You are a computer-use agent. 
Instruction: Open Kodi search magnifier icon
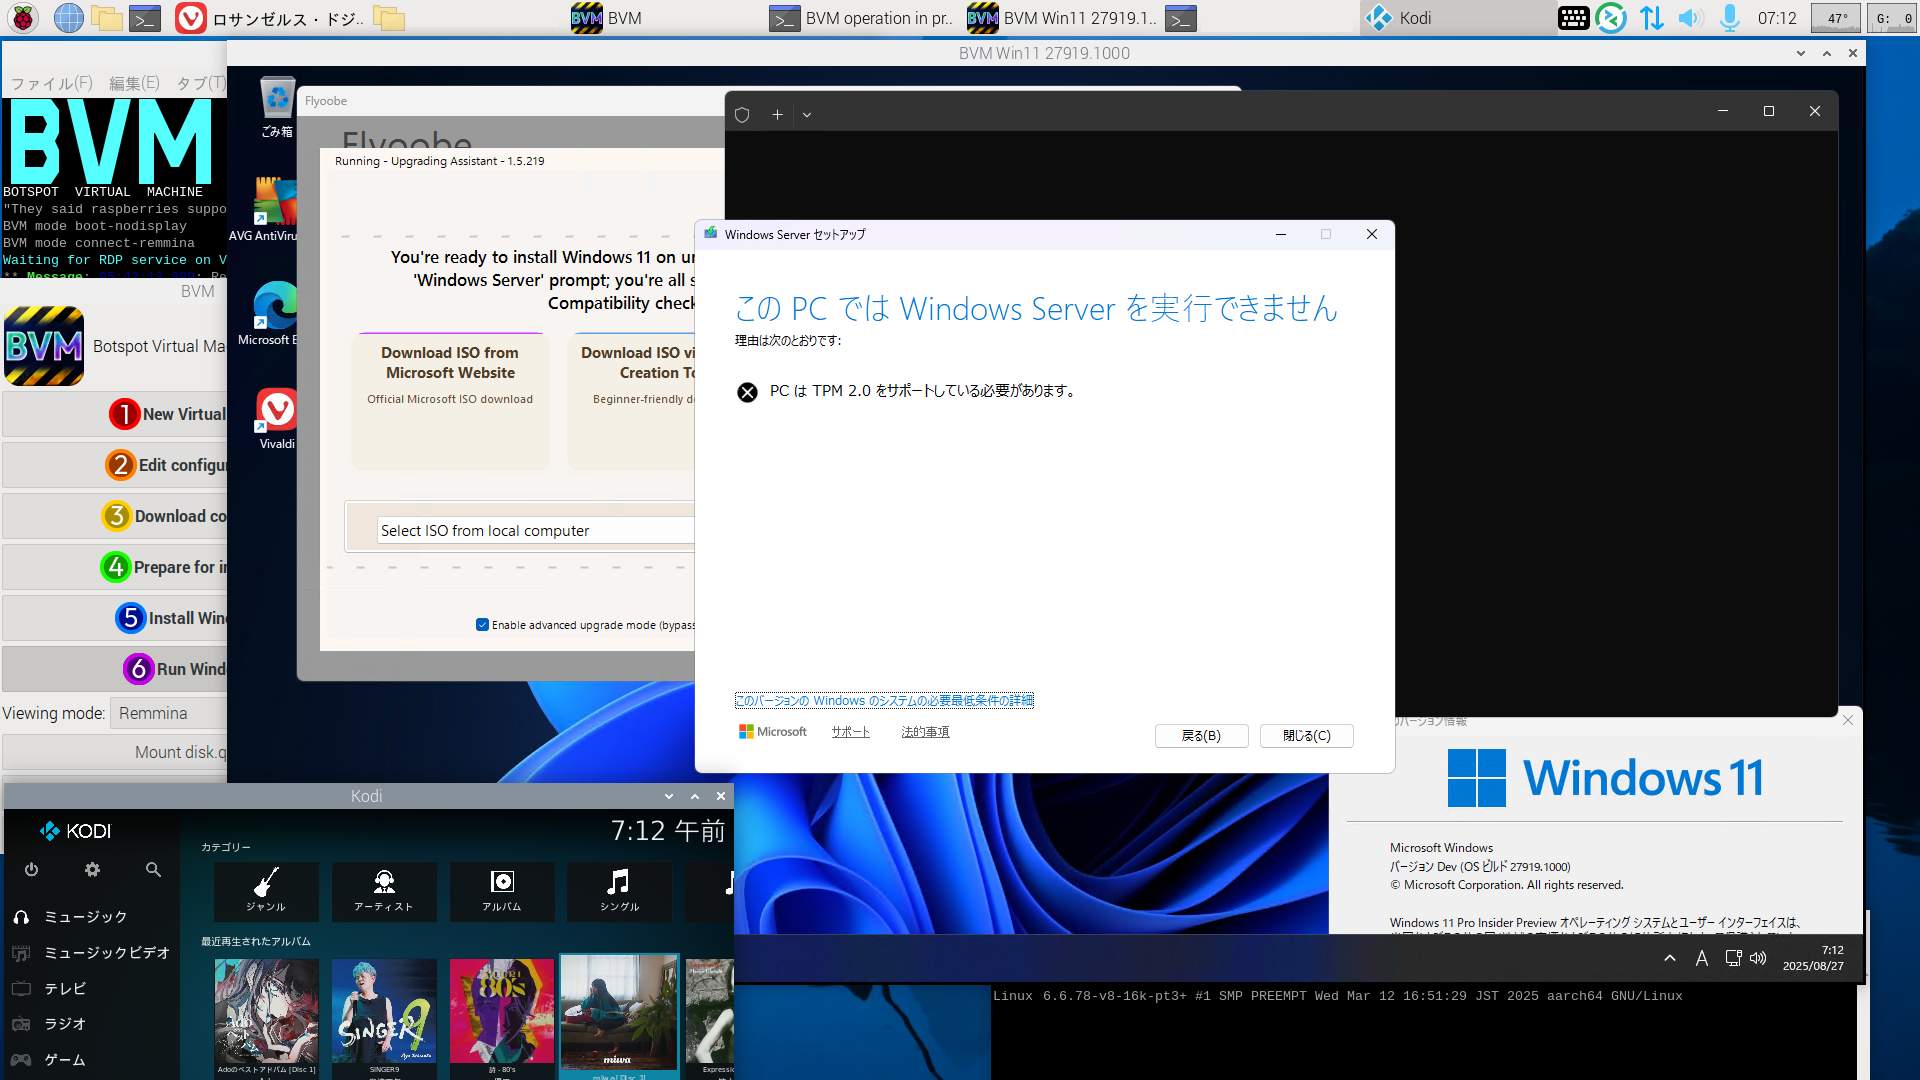point(153,870)
